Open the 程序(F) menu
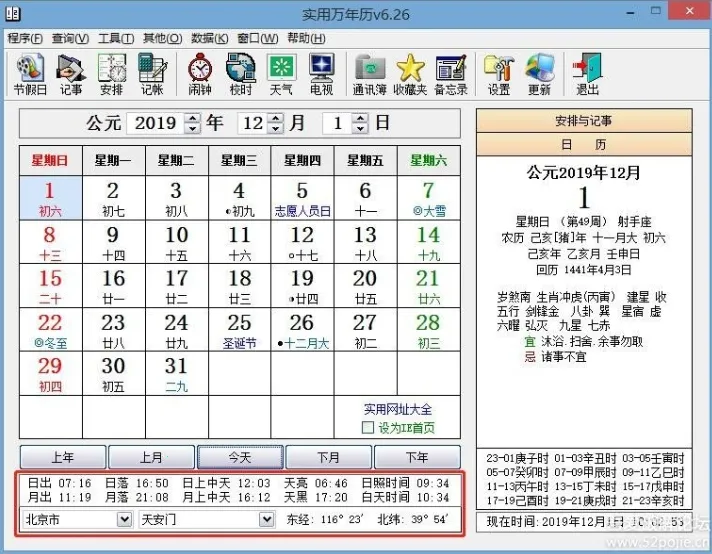This screenshot has width=712, height=554. pos(25,38)
